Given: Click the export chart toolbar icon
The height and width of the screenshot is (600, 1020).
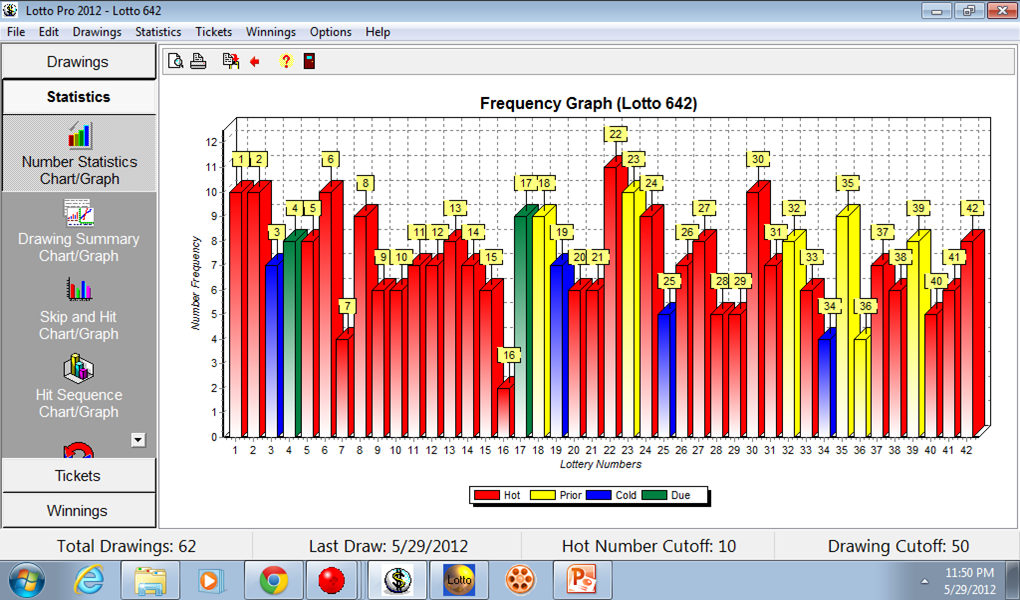Looking at the screenshot, I should coord(231,61).
